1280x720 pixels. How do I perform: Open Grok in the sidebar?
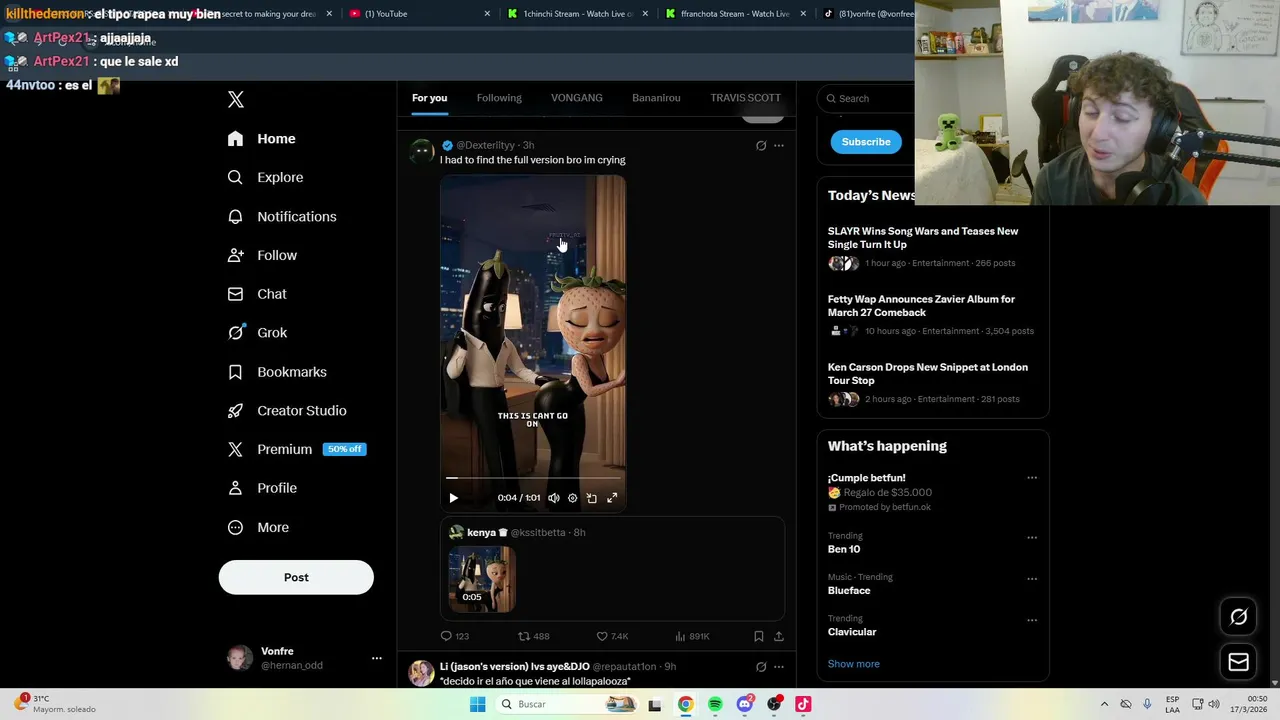[257, 333]
